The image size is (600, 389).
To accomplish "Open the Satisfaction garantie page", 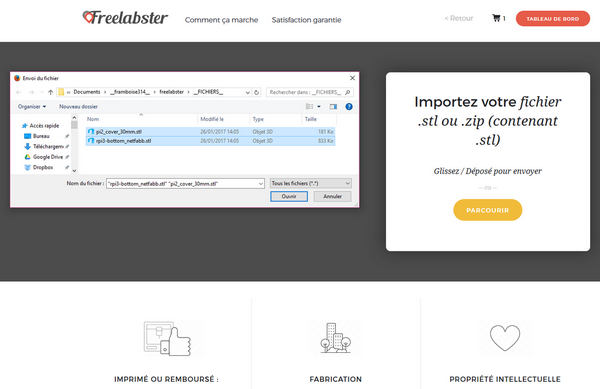I will pyautogui.click(x=307, y=20).
